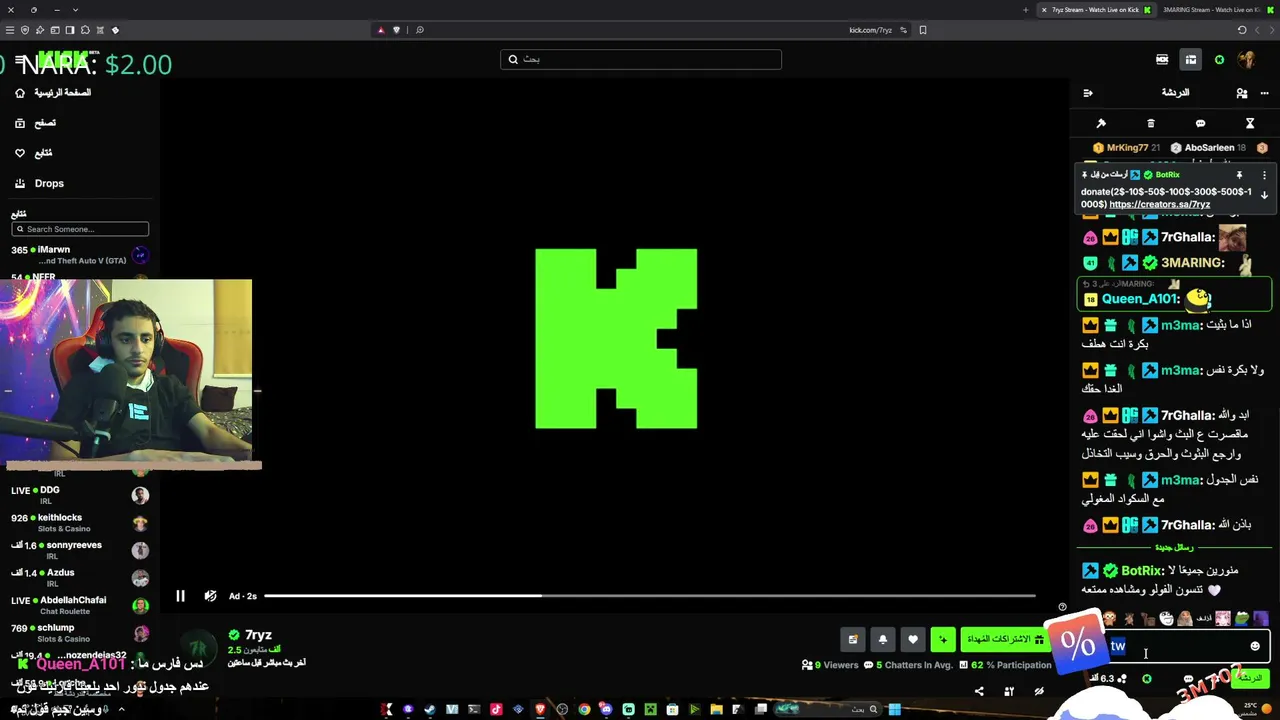Screen dimensions: 1280x720
Task: Click MrKing77 in the chat leaderboard
Action: (1126, 148)
